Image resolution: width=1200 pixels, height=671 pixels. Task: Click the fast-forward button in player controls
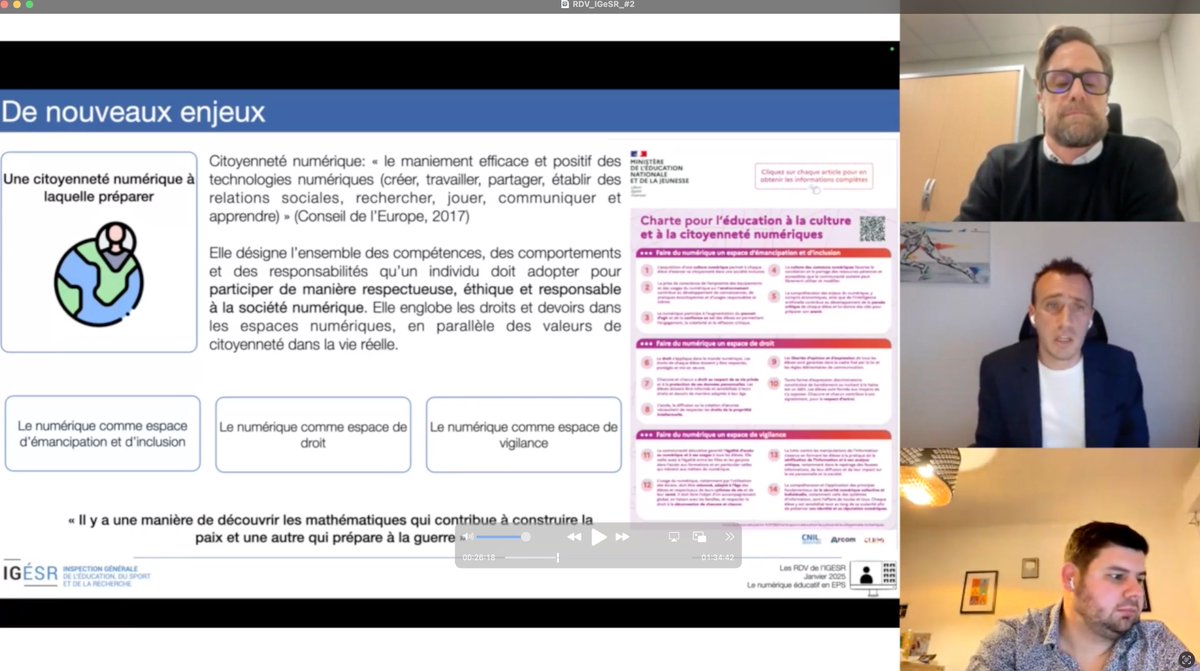pos(623,537)
